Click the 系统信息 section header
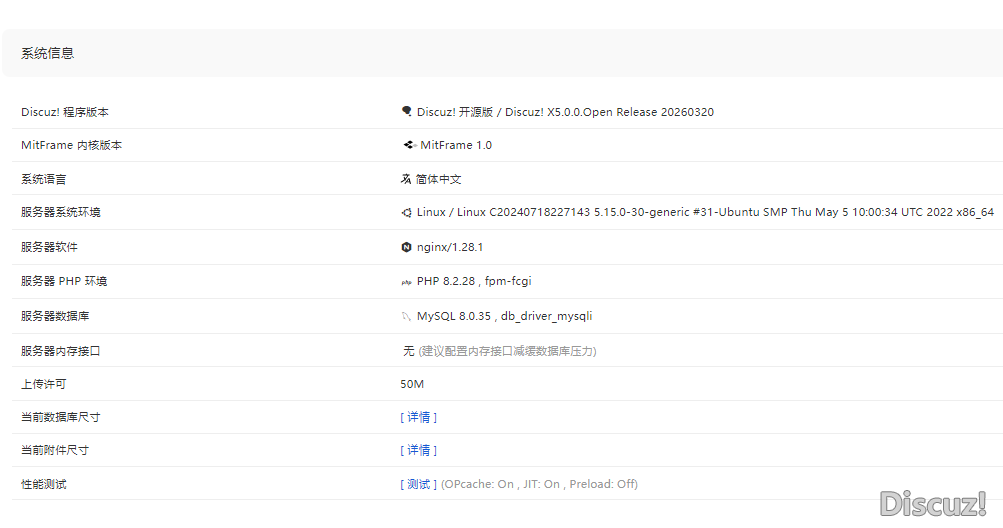The height and width of the screenshot is (528, 1003). click(x=48, y=53)
